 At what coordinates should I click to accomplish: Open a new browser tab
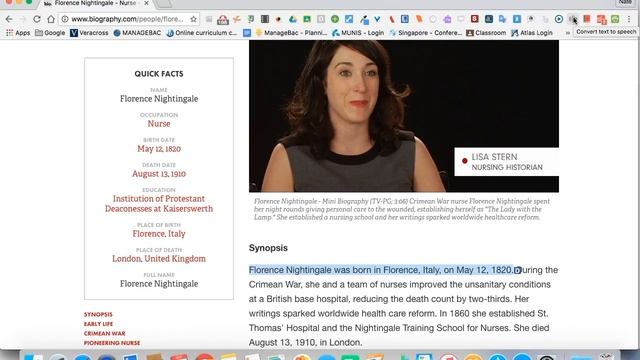pos(164,4)
